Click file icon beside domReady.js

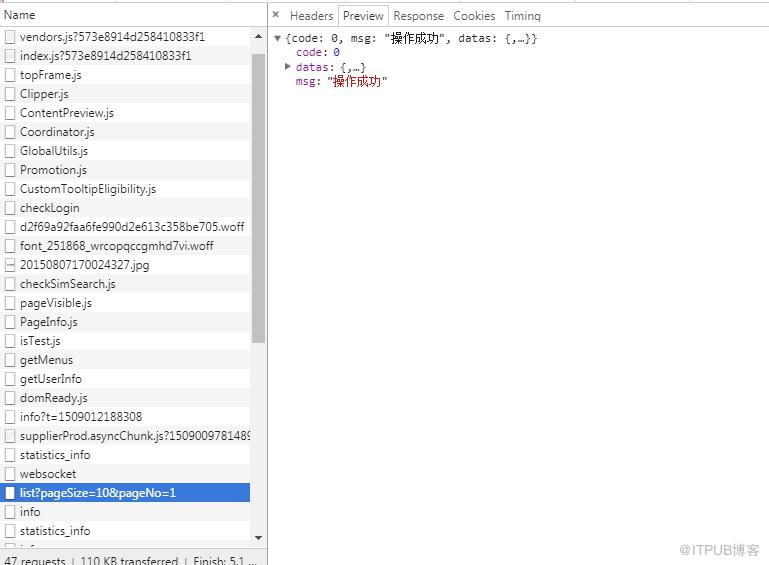click(x=10, y=398)
